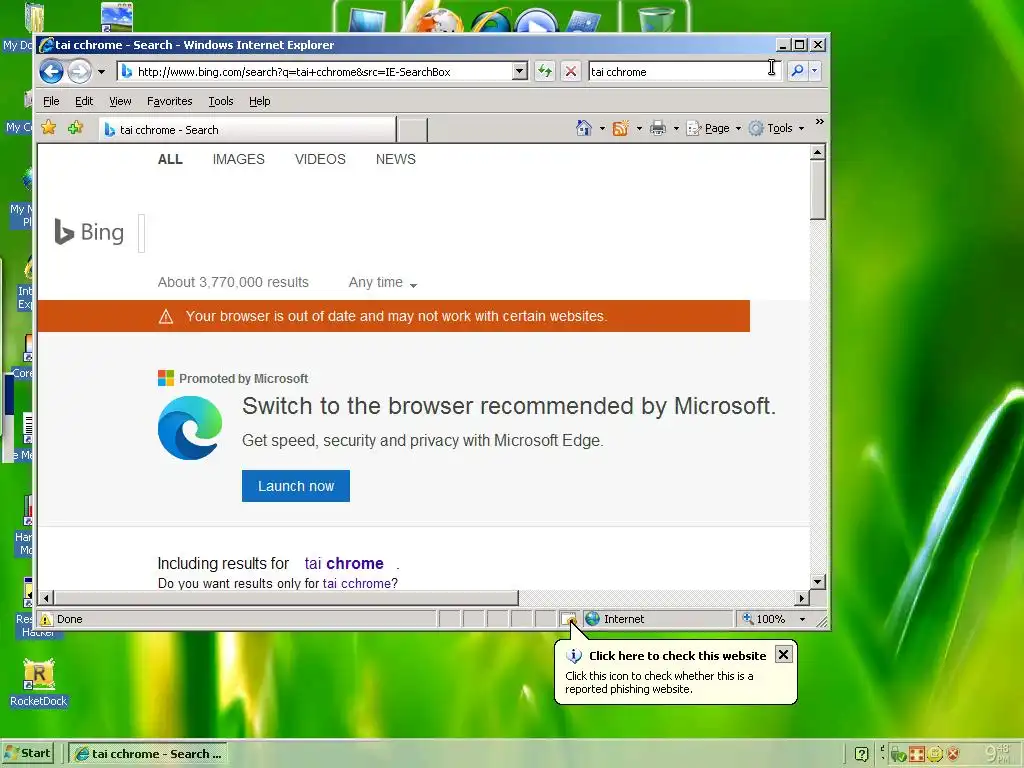
Task: Click the RSS Feeds icon
Action: coord(620,128)
